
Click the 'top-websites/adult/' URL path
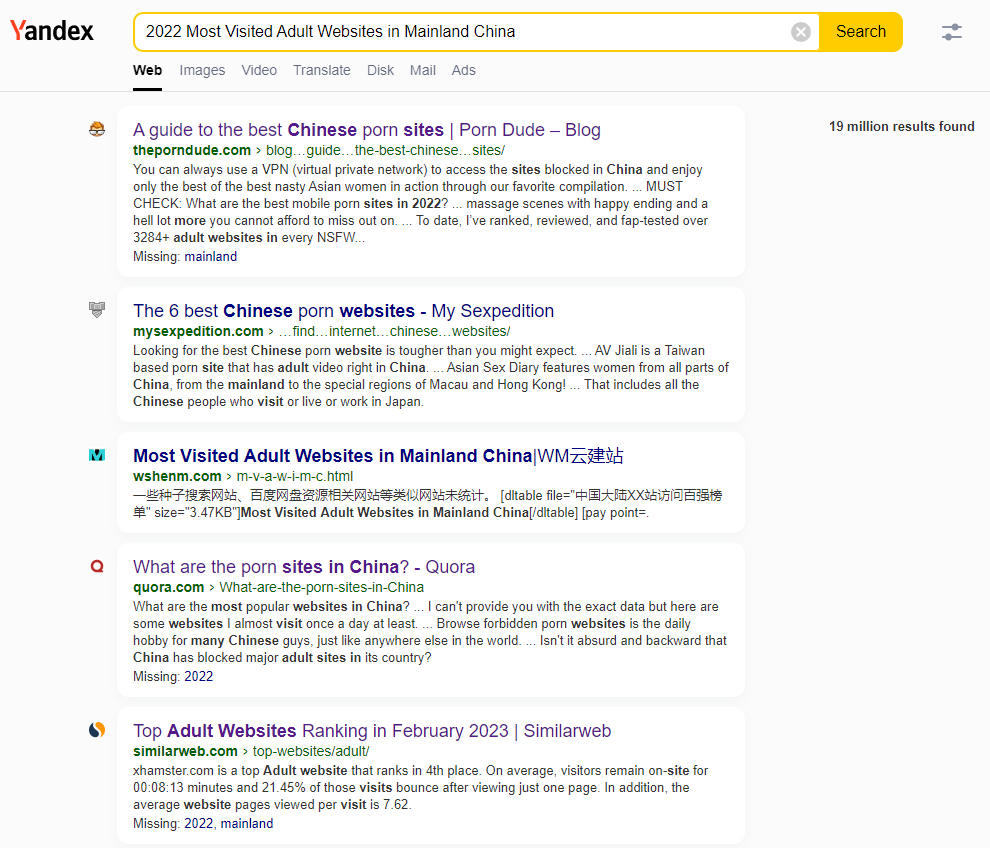coord(311,751)
